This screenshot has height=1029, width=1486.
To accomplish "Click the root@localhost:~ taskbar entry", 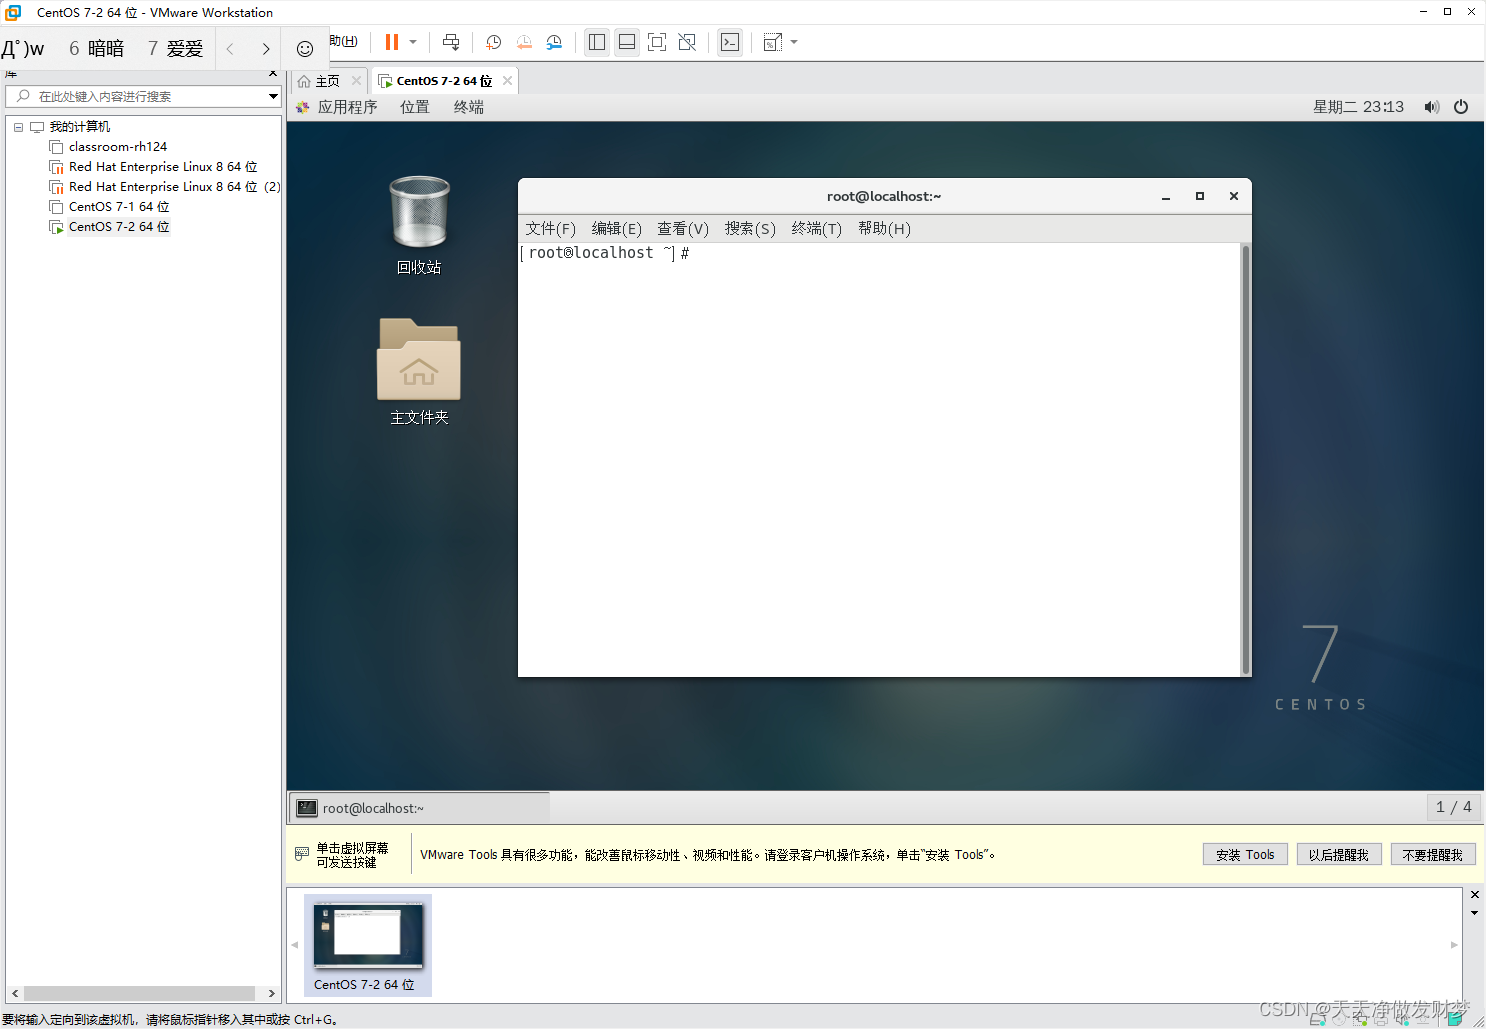I will point(420,808).
